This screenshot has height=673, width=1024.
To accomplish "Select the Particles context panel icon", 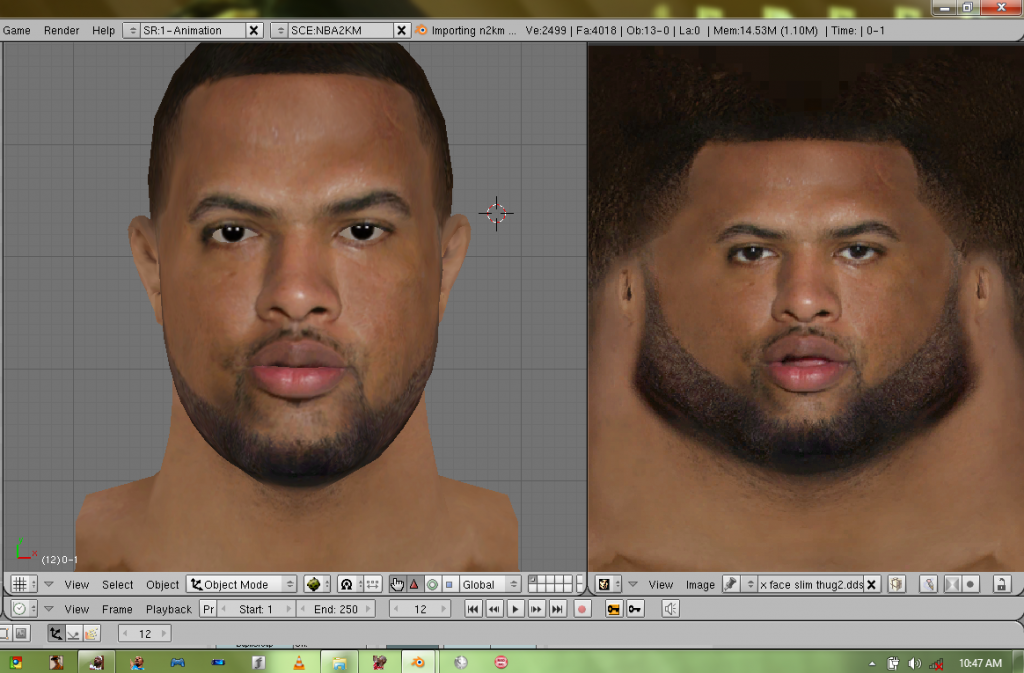I will (x=91, y=633).
